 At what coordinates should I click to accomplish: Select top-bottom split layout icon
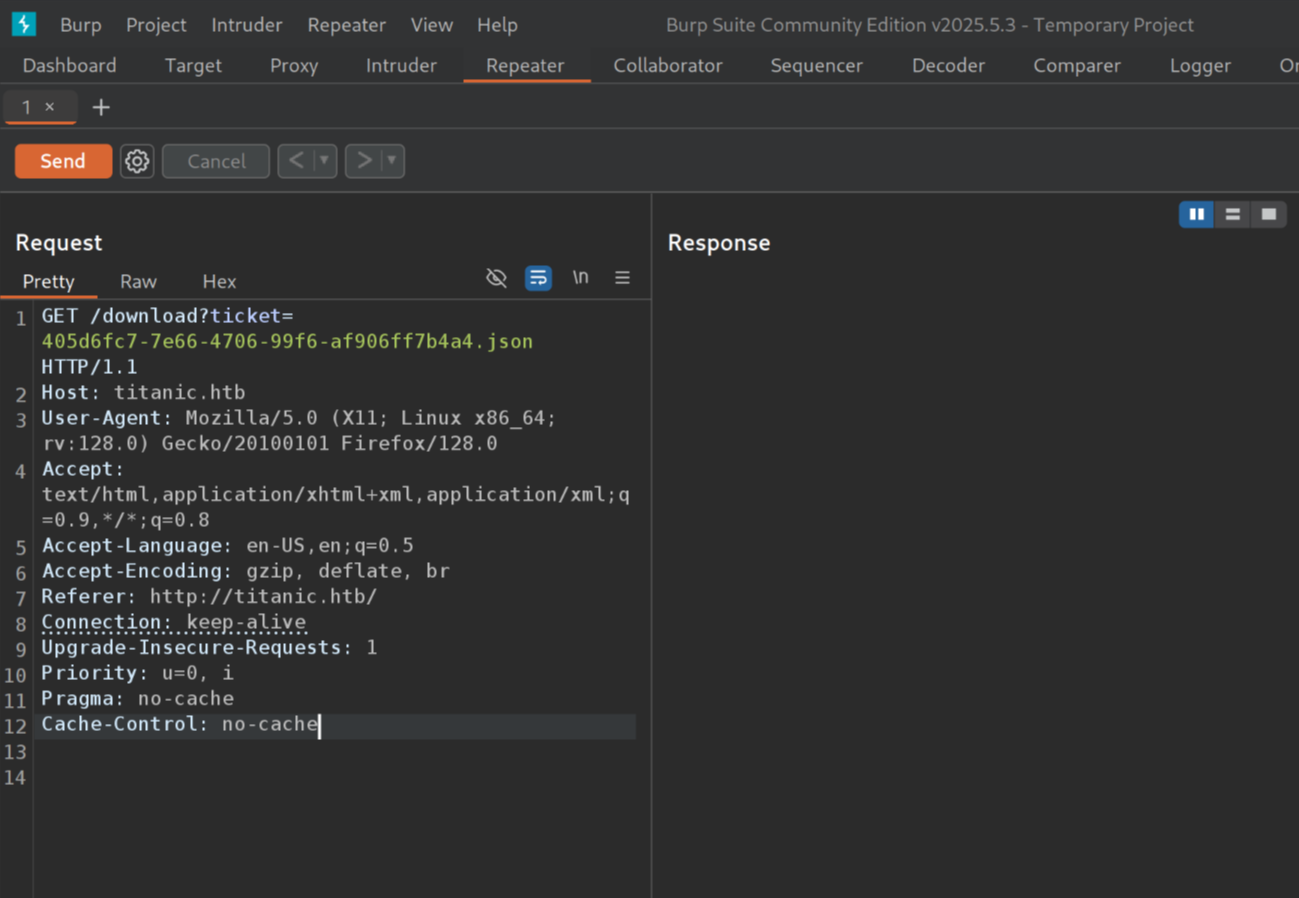coord(1232,214)
